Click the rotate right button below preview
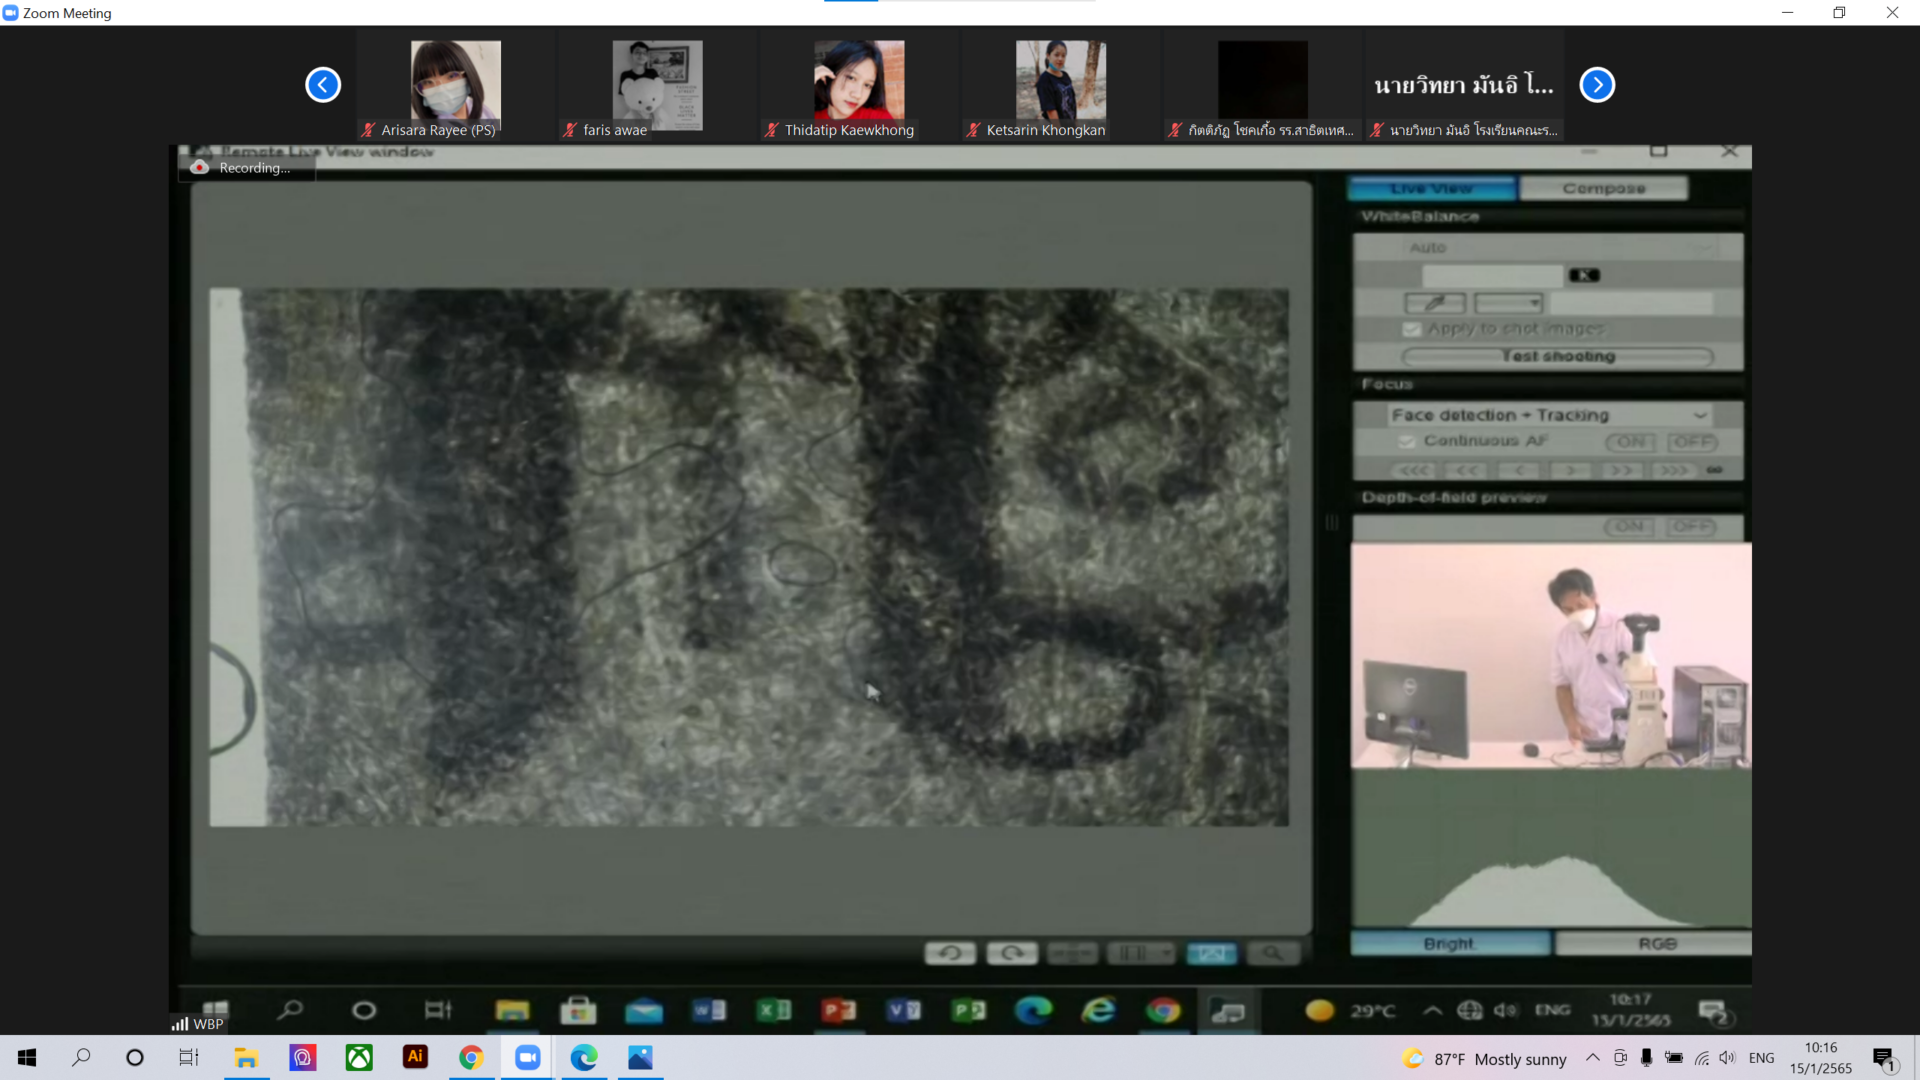 click(x=1011, y=953)
